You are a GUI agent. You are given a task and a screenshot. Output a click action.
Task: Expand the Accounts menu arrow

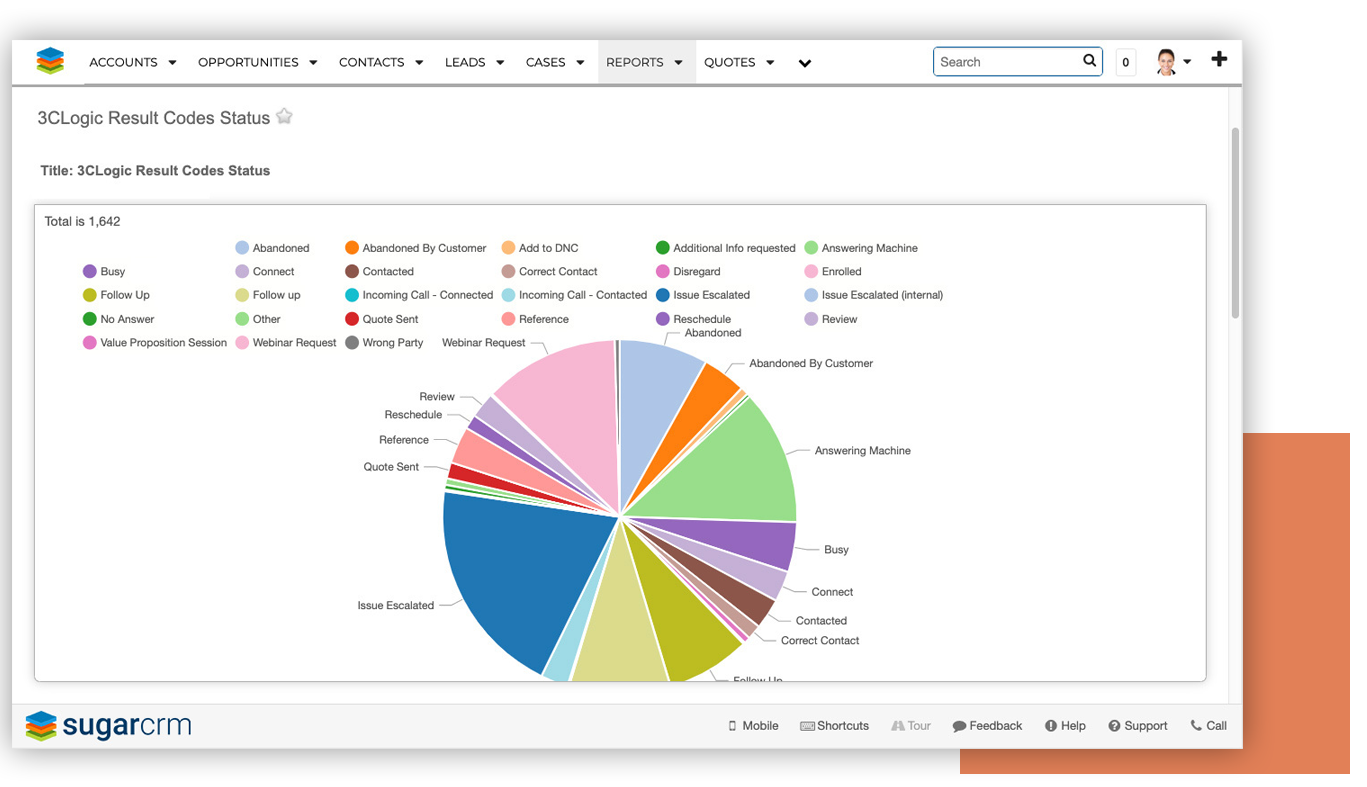(x=172, y=63)
